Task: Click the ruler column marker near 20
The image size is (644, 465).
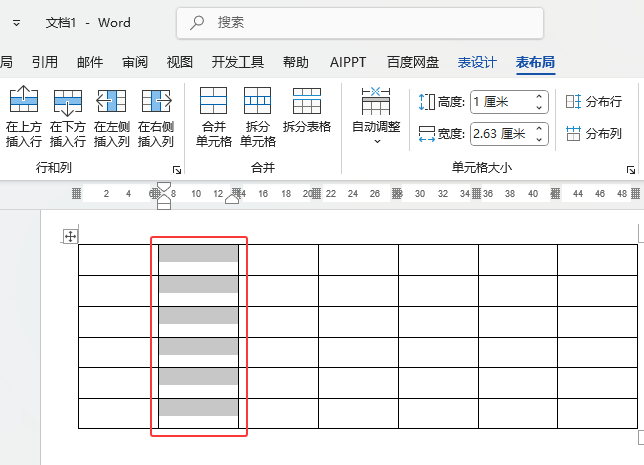Action: pos(316,193)
